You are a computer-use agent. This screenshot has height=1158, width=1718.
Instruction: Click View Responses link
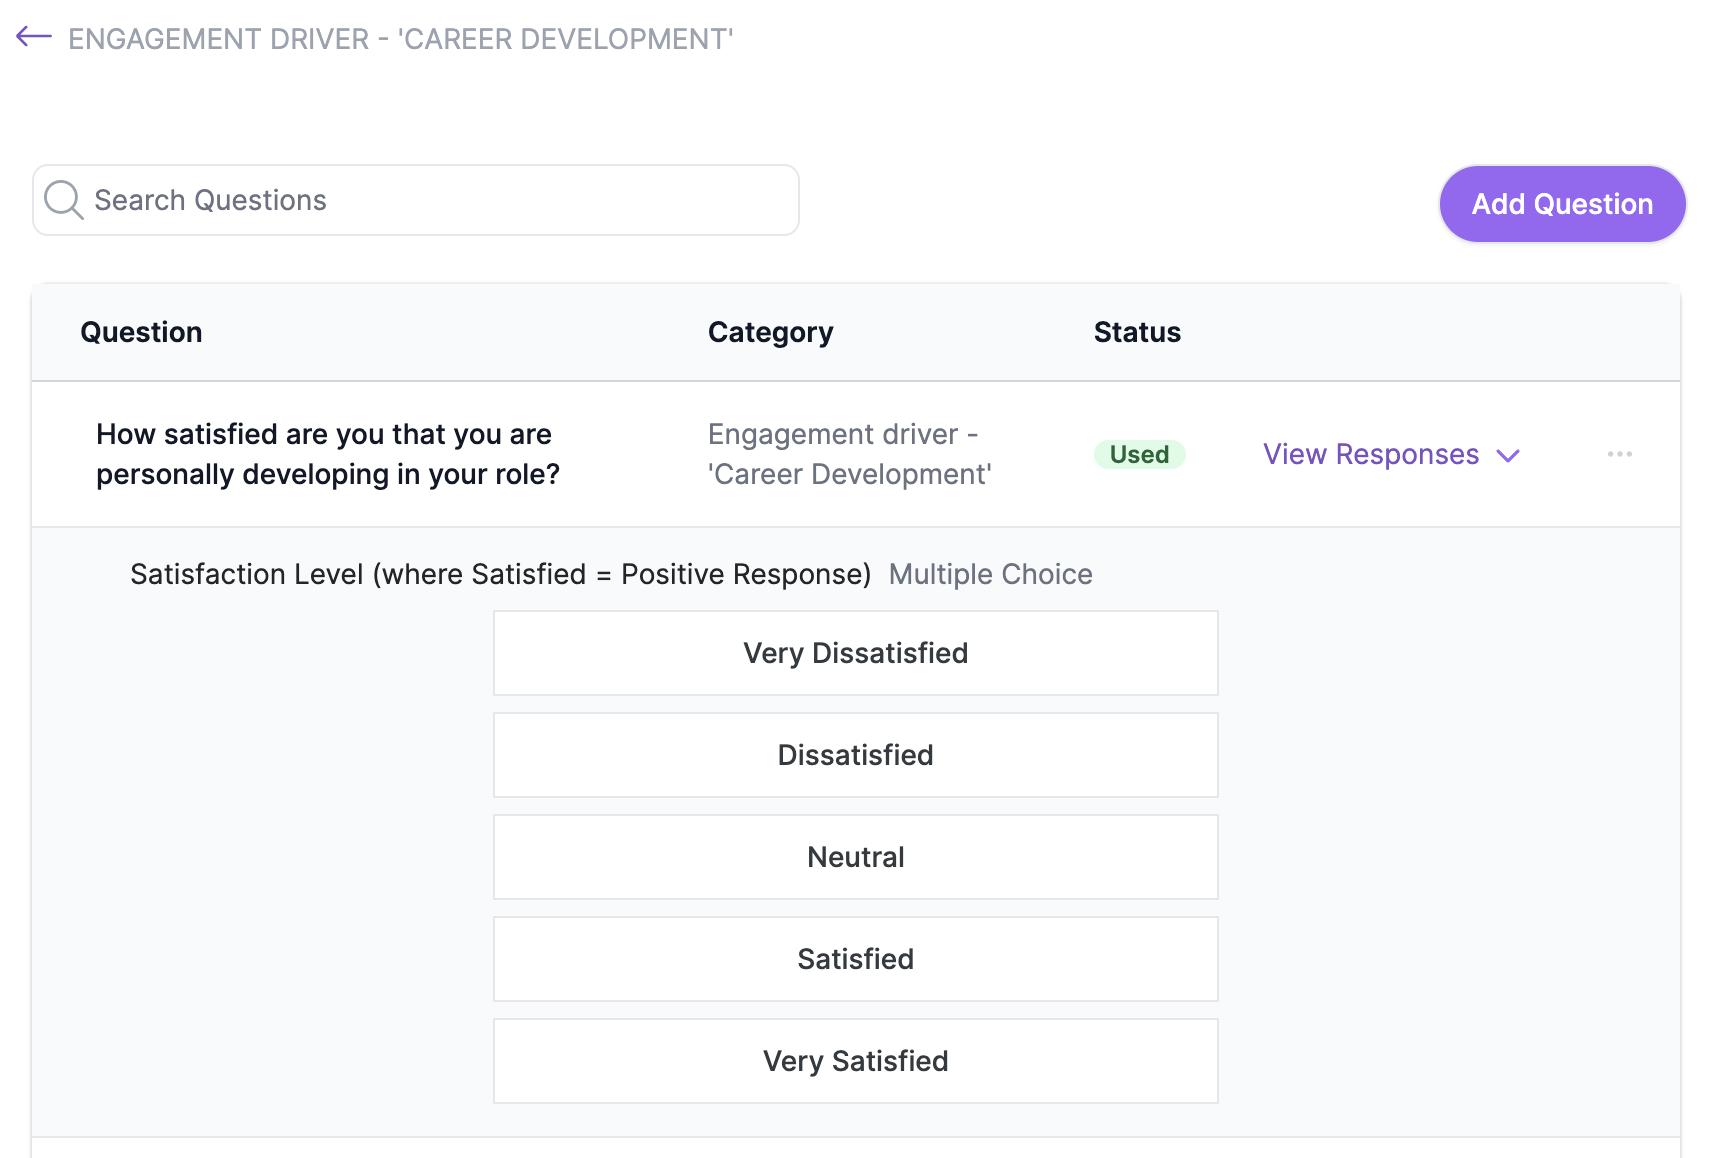tap(1371, 454)
